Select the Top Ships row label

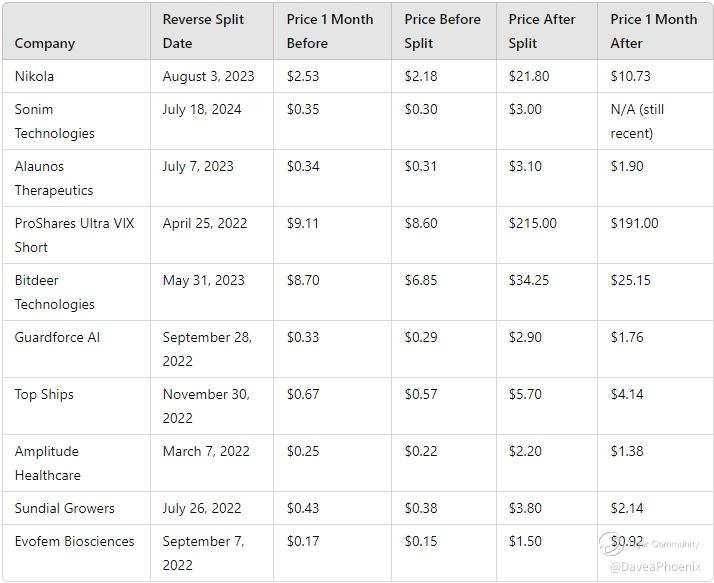(x=44, y=394)
